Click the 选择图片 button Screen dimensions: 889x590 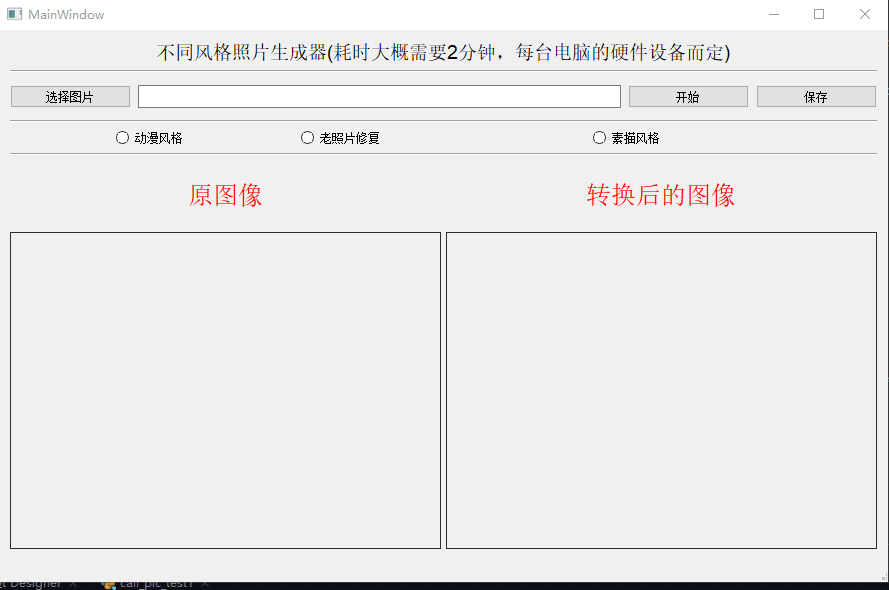pyautogui.click(x=69, y=96)
